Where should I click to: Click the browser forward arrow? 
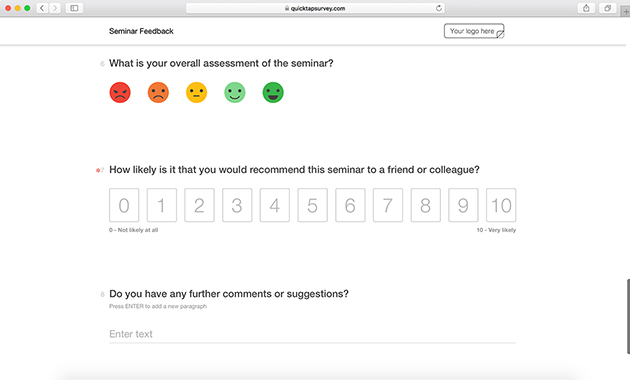55,8
